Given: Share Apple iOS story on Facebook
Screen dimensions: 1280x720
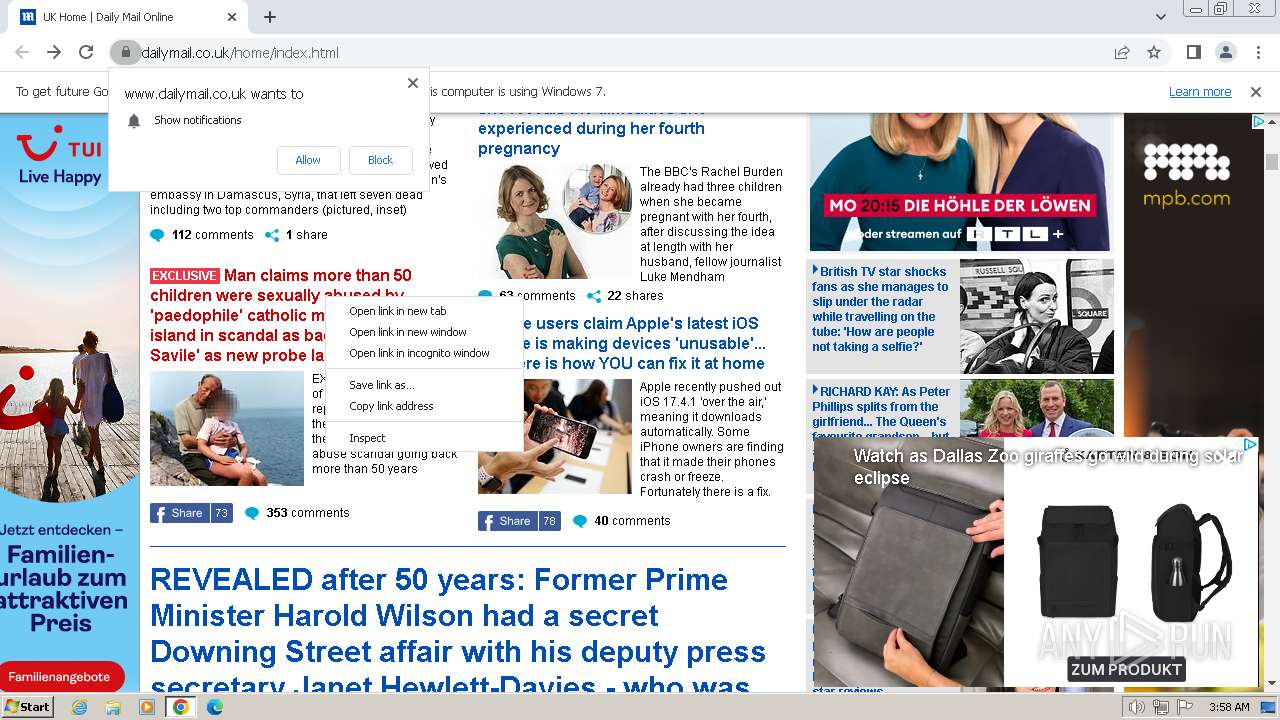Looking at the screenshot, I should point(519,521).
